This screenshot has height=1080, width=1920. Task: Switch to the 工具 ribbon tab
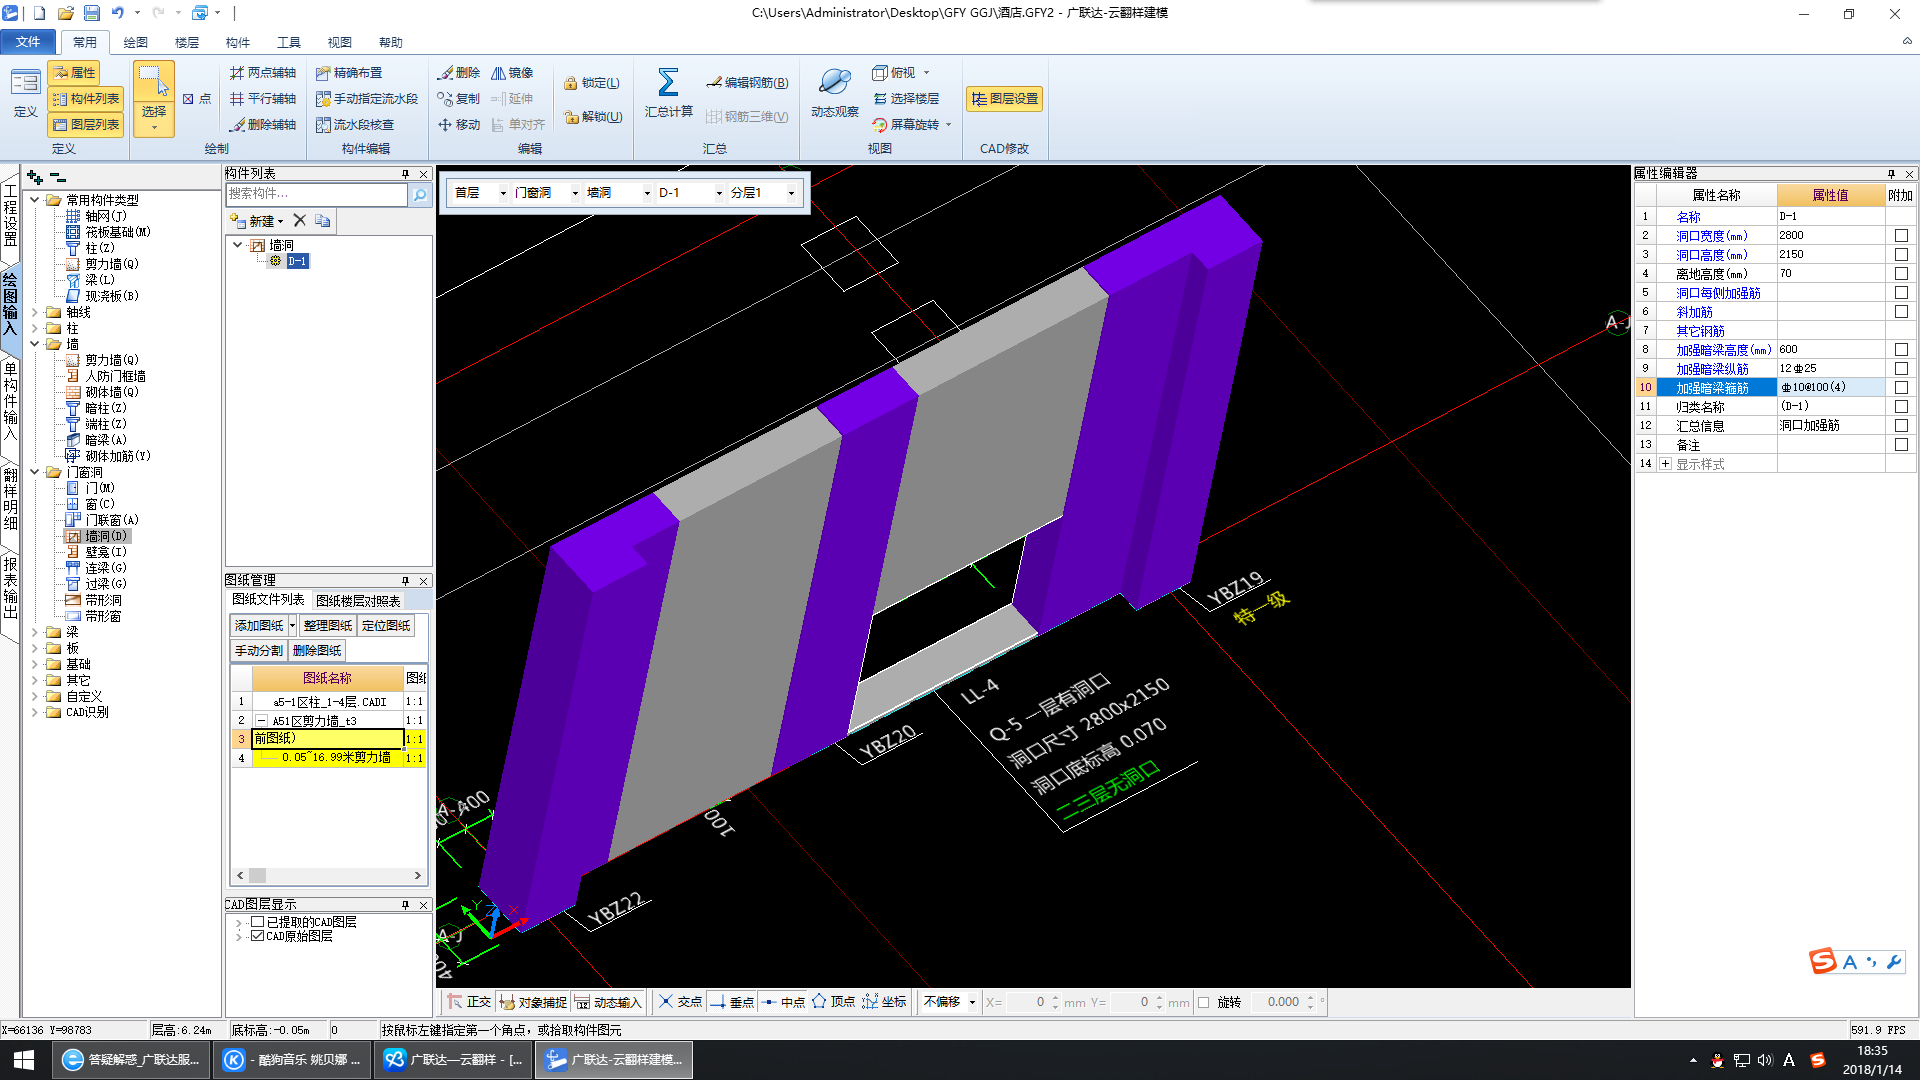tap(289, 42)
